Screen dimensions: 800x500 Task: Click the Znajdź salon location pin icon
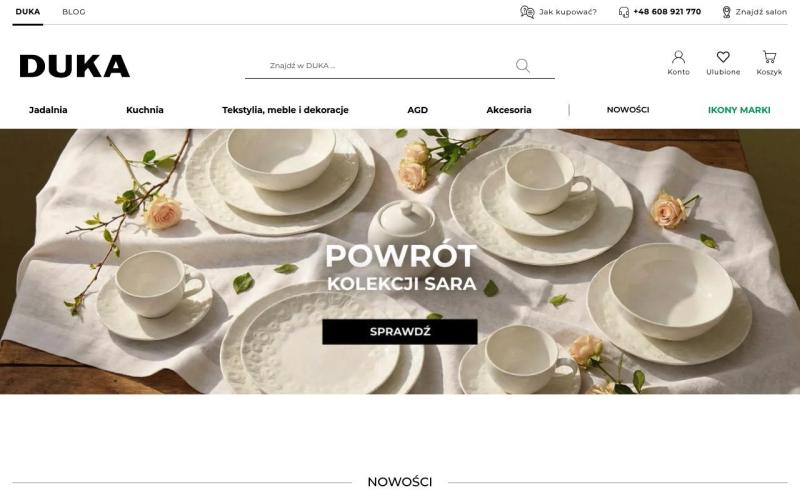[x=727, y=12]
